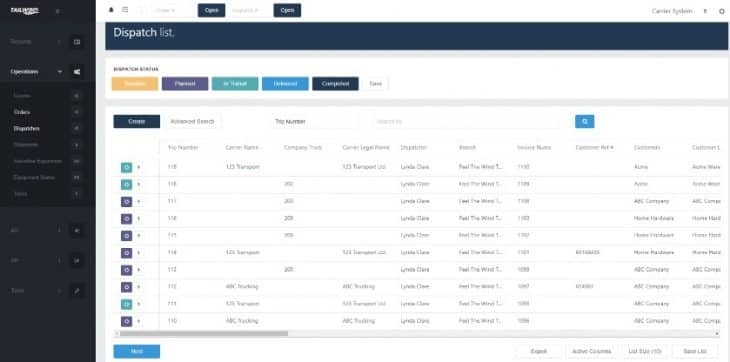
Task: Expand the row arrow for trip 114
Action: [139, 253]
